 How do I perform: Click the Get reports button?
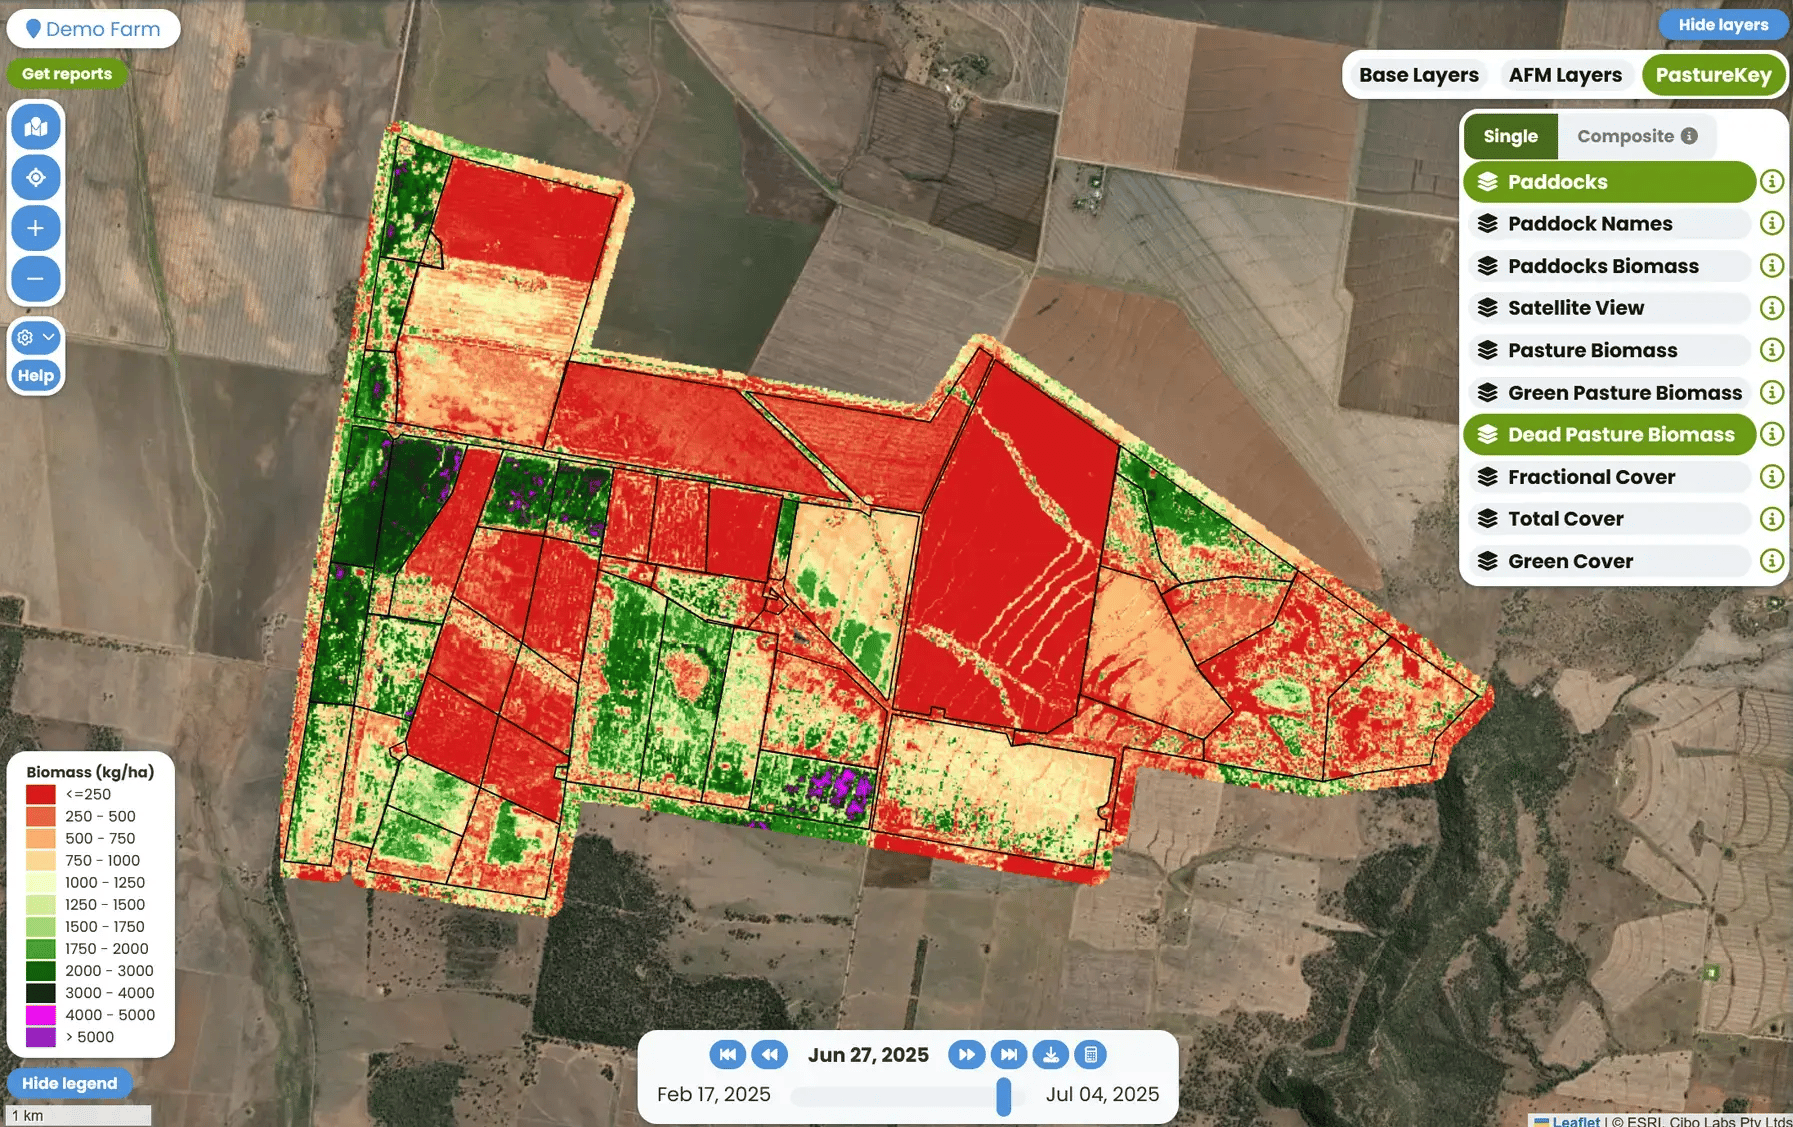point(67,74)
